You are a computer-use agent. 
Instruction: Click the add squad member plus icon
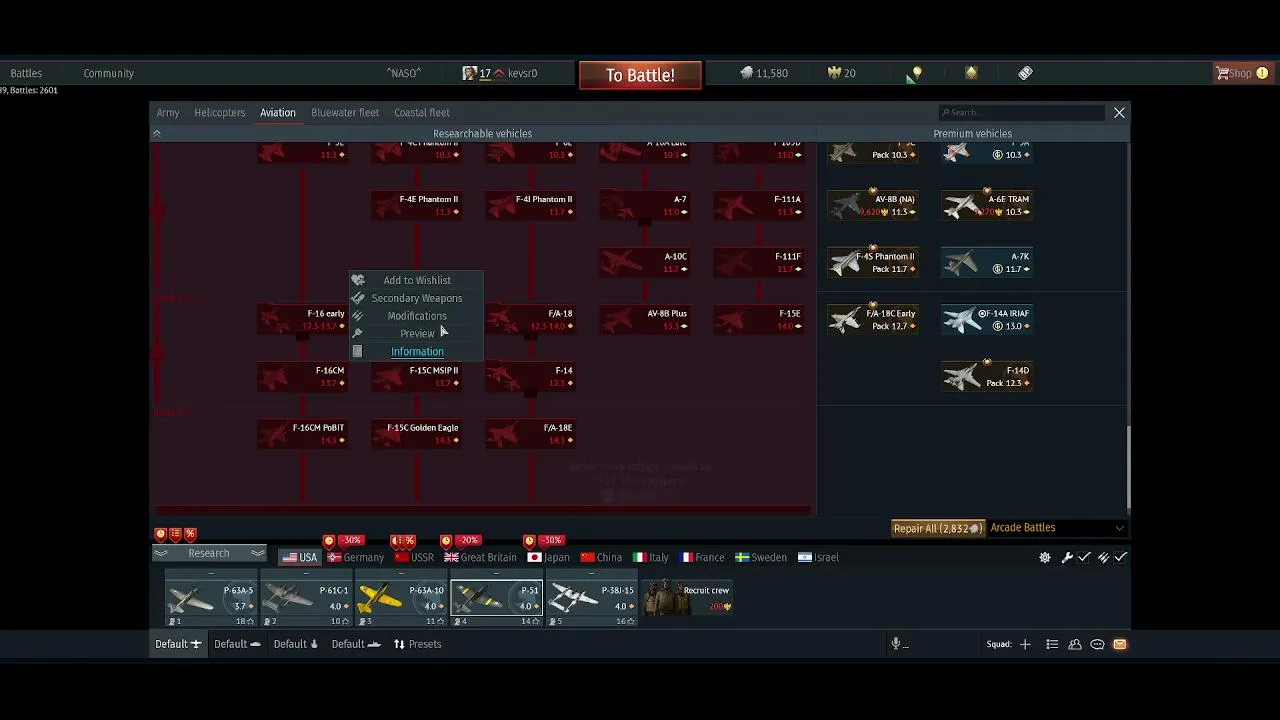click(x=1025, y=645)
